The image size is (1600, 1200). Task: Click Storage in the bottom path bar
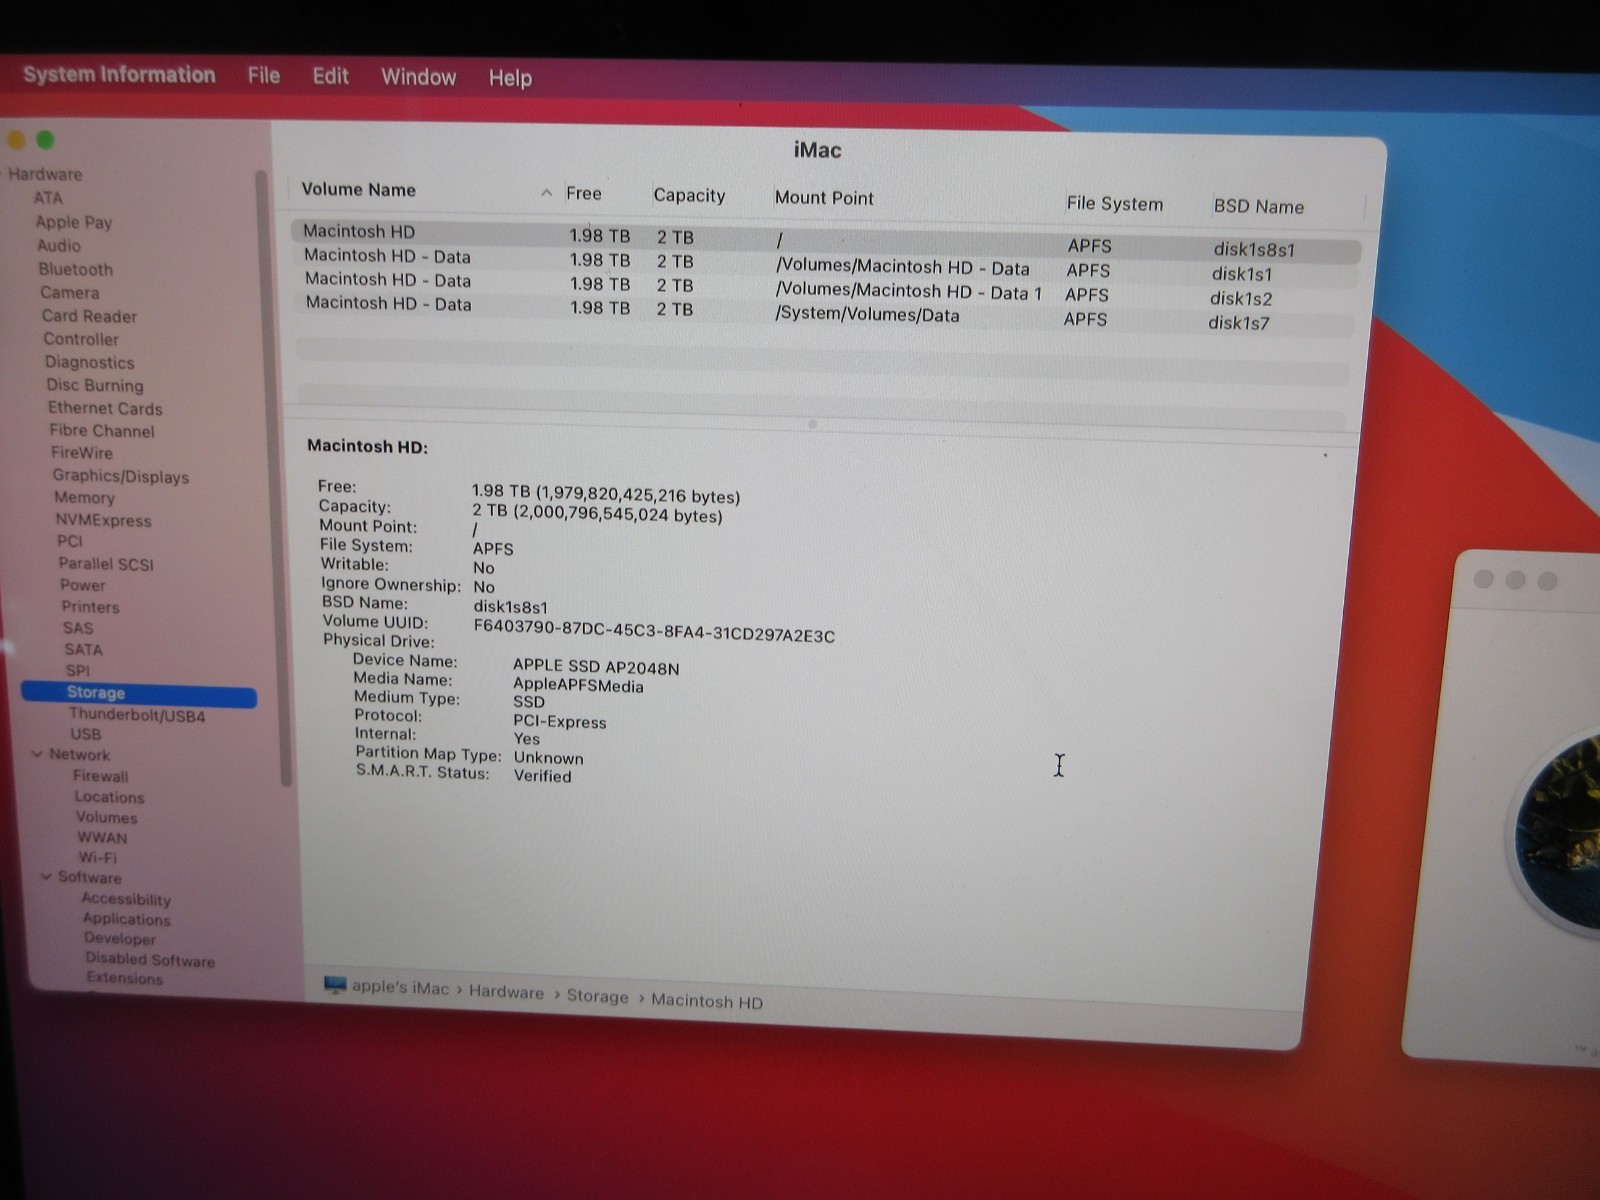pyautogui.click(x=598, y=996)
